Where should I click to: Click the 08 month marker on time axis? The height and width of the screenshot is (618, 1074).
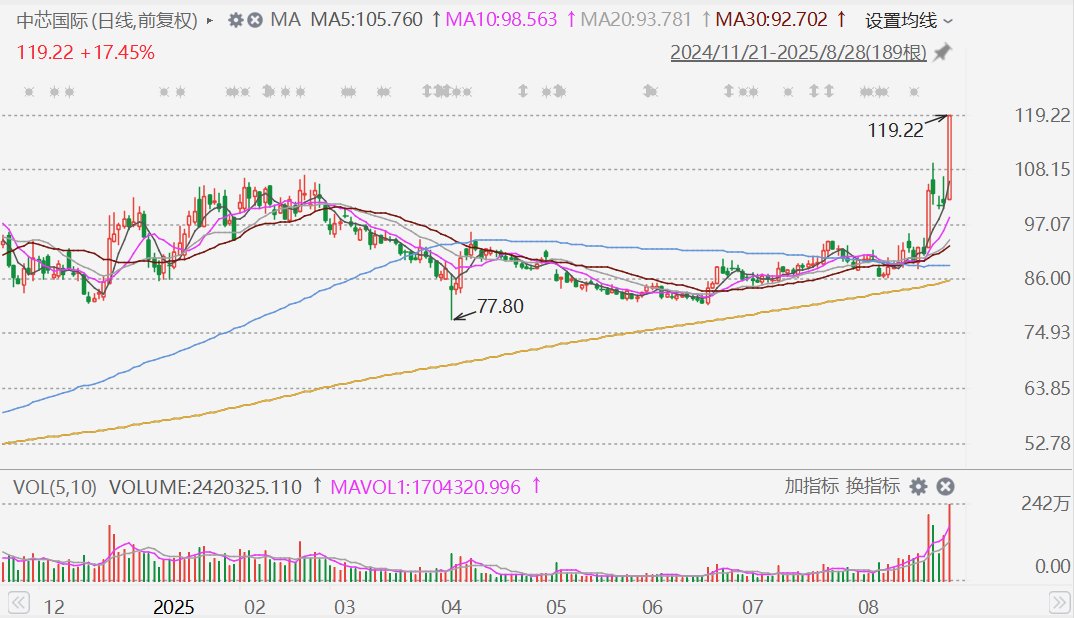[x=869, y=607]
